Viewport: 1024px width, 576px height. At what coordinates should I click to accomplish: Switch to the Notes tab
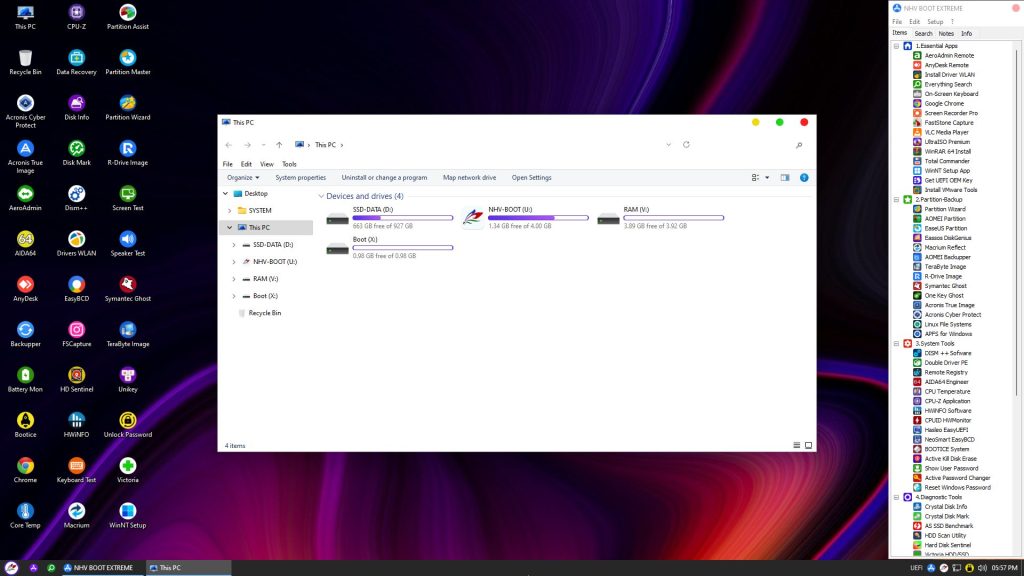click(946, 33)
